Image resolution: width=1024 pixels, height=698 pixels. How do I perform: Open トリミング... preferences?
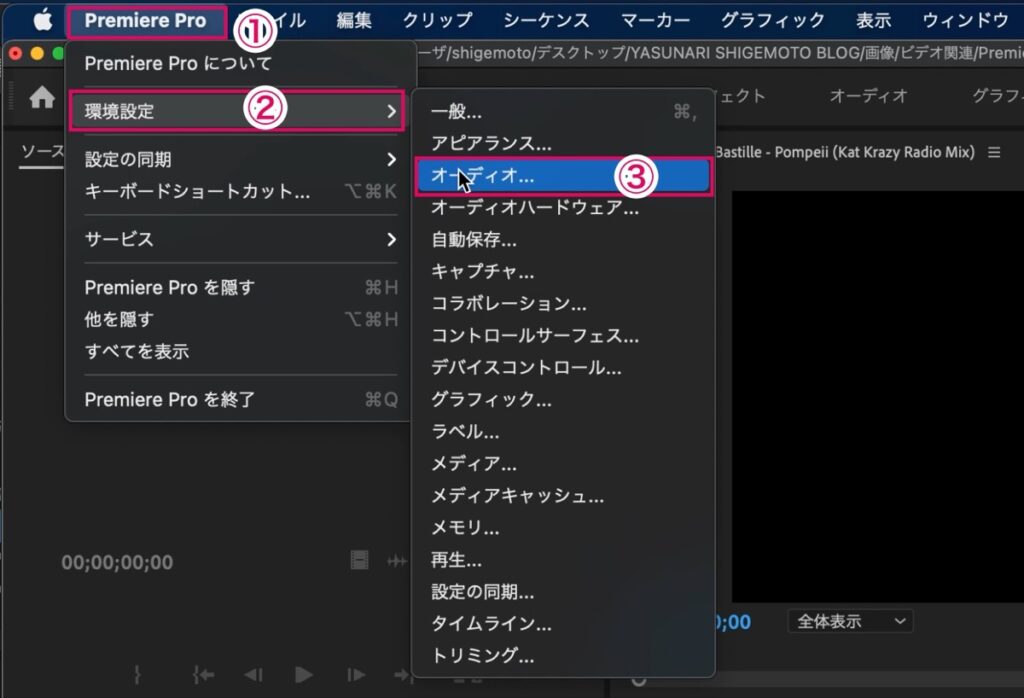point(564,656)
